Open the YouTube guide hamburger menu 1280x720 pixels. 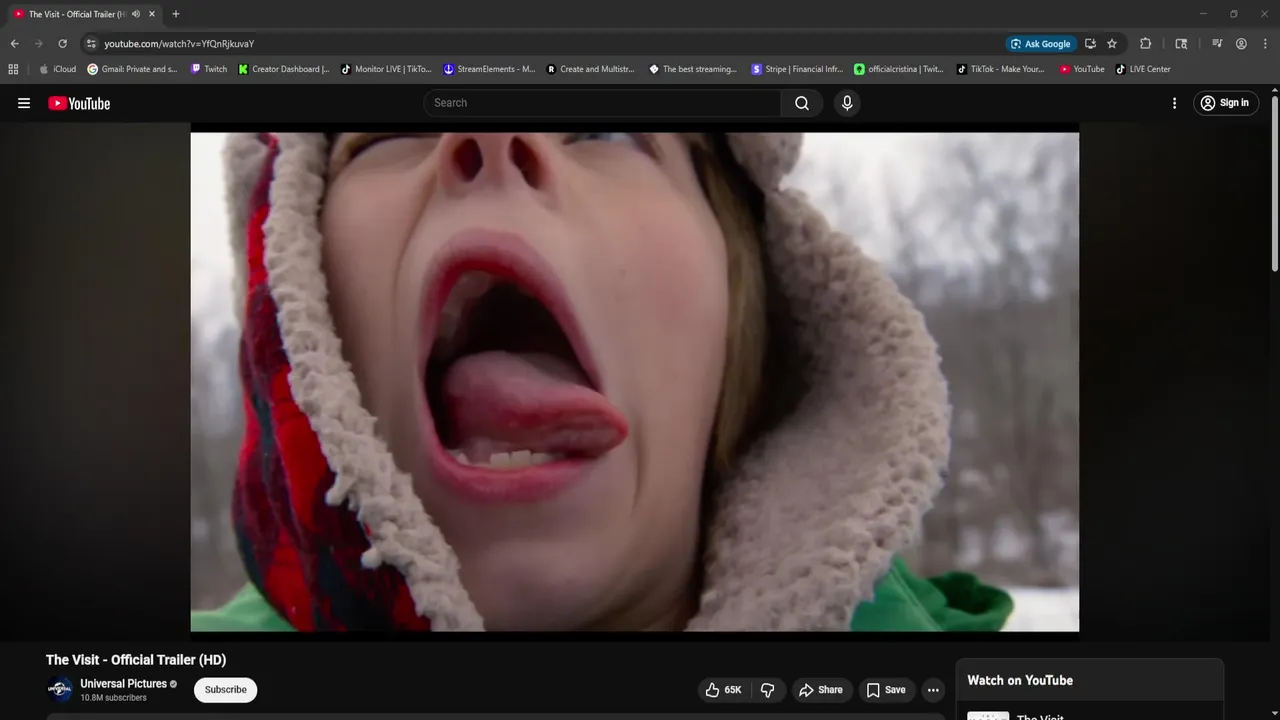24,103
